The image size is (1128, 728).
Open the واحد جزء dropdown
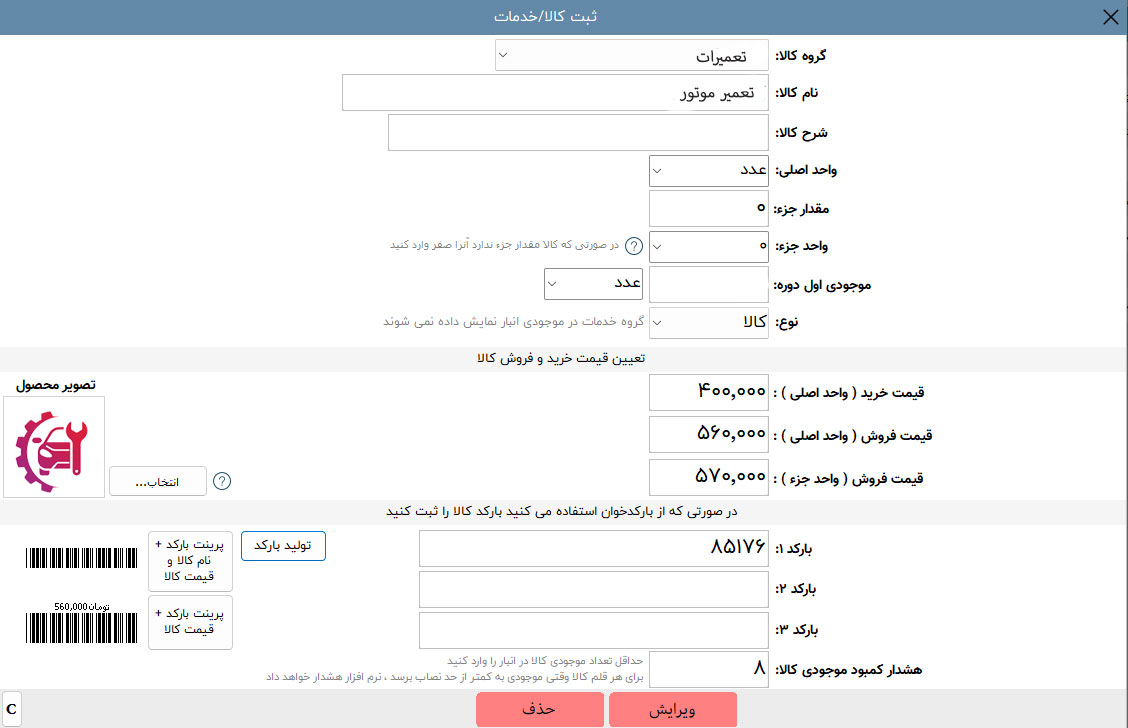pyautogui.click(x=709, y=246)
